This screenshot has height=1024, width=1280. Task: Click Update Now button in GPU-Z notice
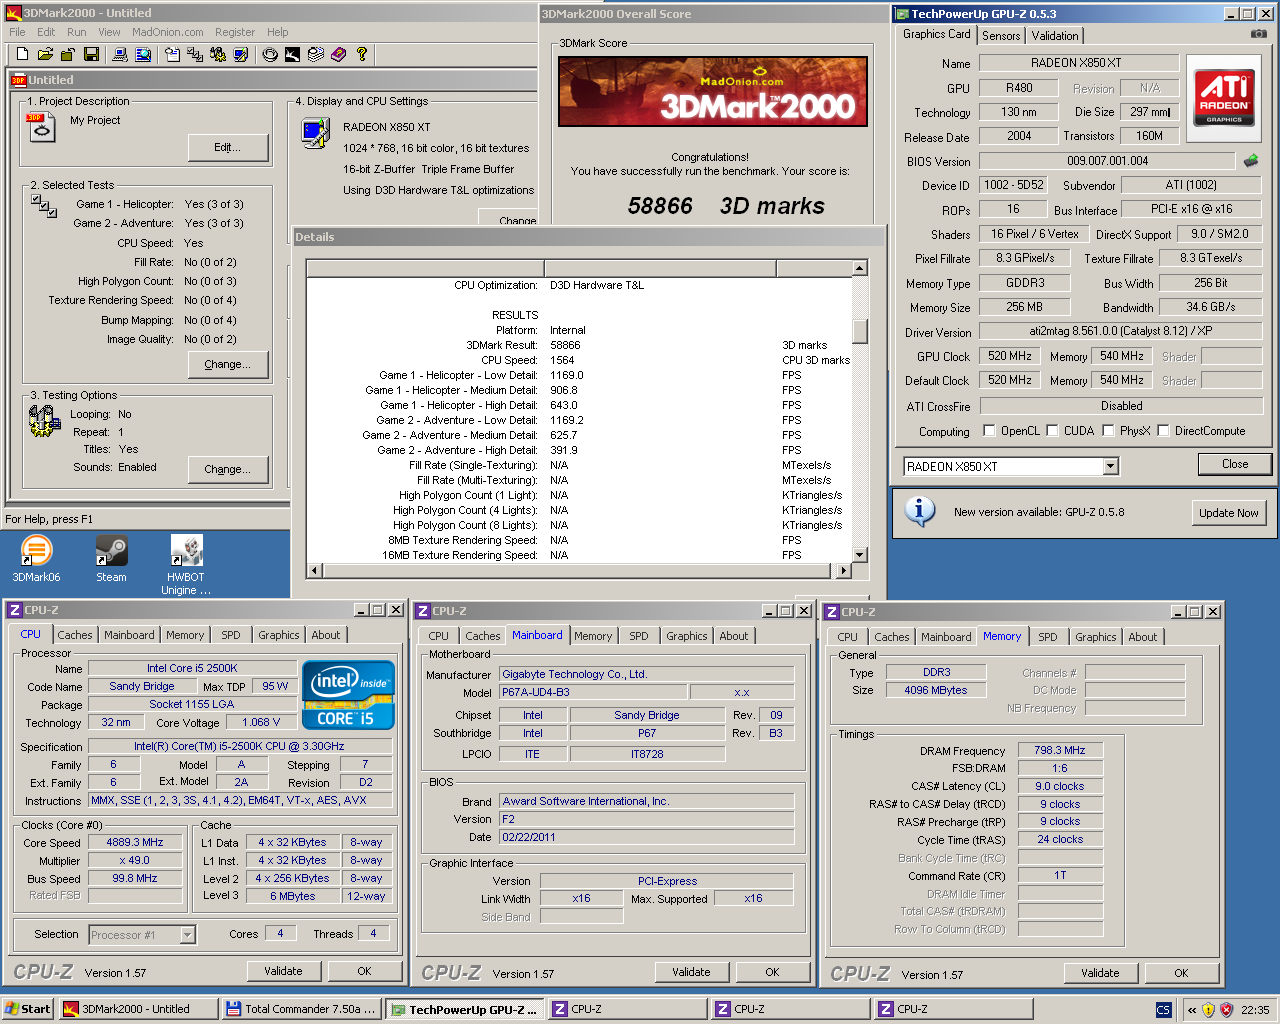pyautogui.click(x=1229, y=513)
